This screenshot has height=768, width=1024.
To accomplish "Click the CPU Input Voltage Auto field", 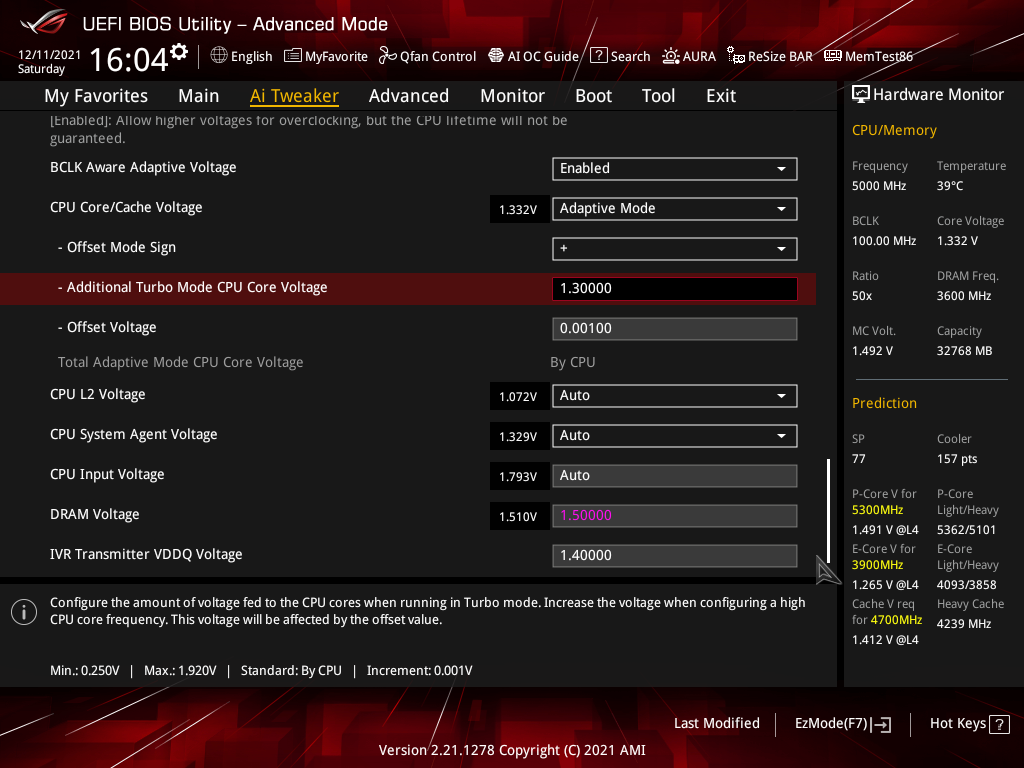I will (x=675, y=475).
